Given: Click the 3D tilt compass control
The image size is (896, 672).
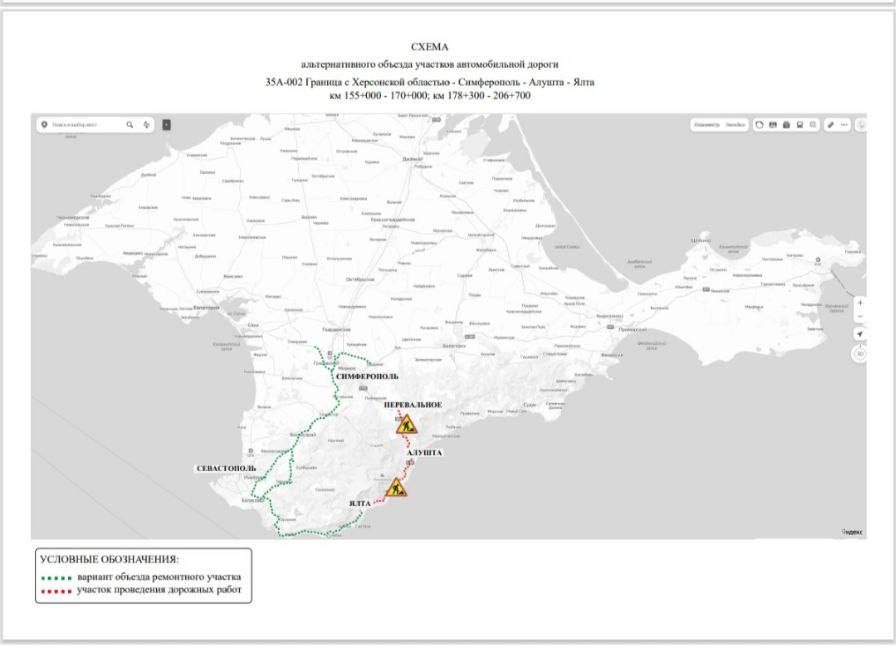Looking at the screenshot, I should (x=860, y=354).
